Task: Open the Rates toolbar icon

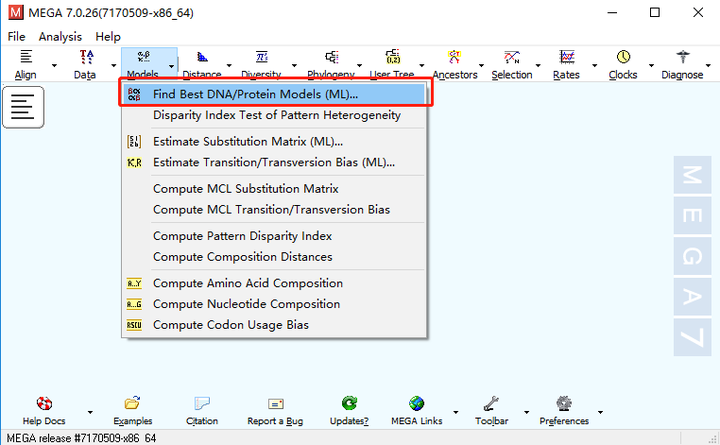Action: (x=567, y=57)
